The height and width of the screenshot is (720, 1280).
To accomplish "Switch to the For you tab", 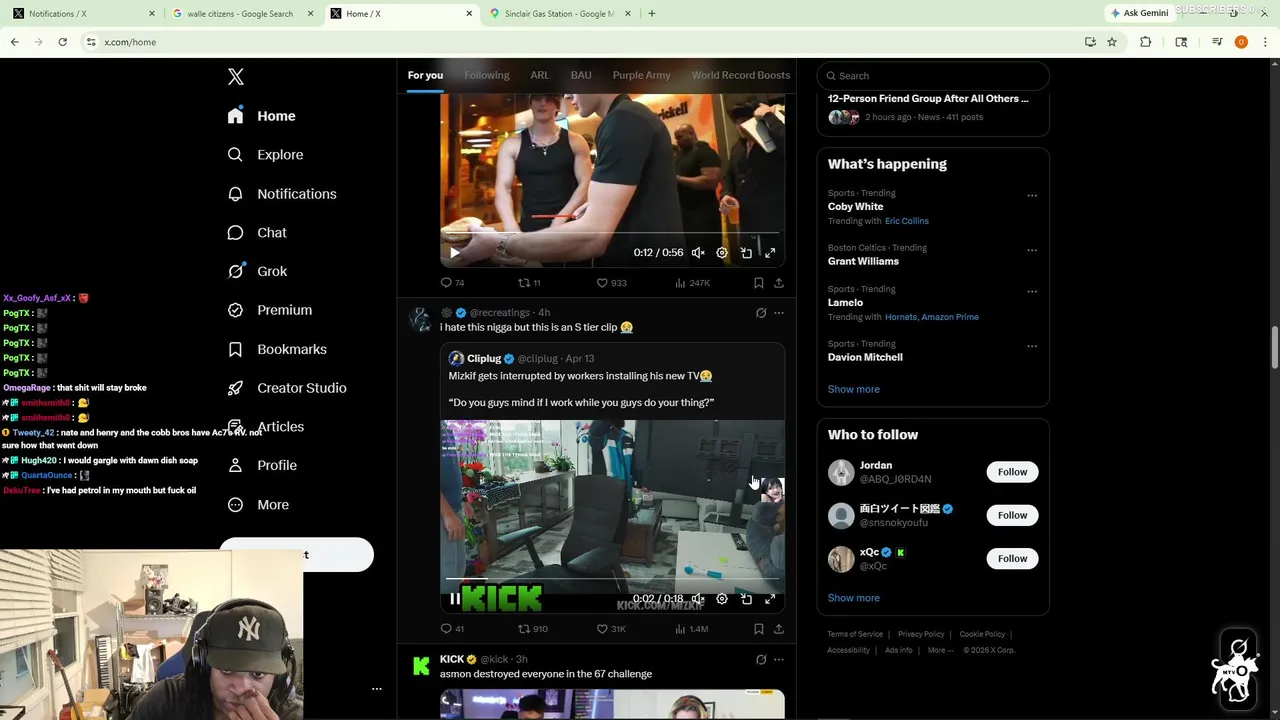I will click(425, 75).
